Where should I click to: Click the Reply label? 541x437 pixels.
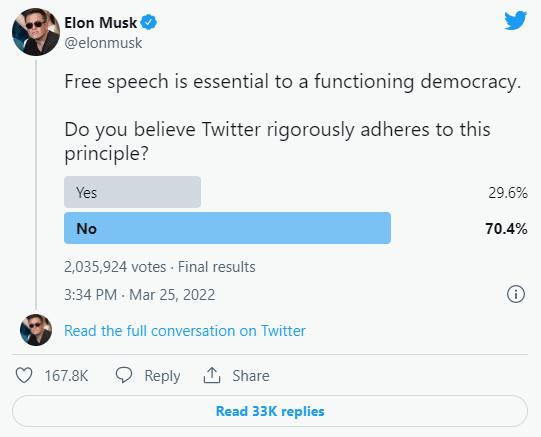tap(162, 376)
